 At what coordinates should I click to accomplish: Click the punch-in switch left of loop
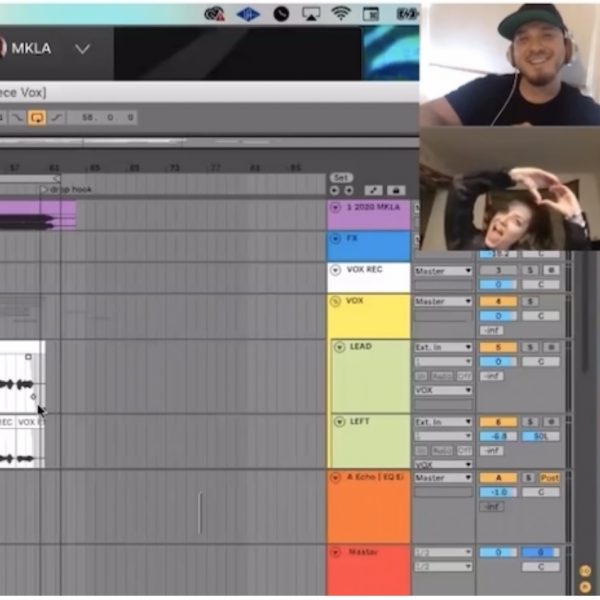click(x=17, y=117)
